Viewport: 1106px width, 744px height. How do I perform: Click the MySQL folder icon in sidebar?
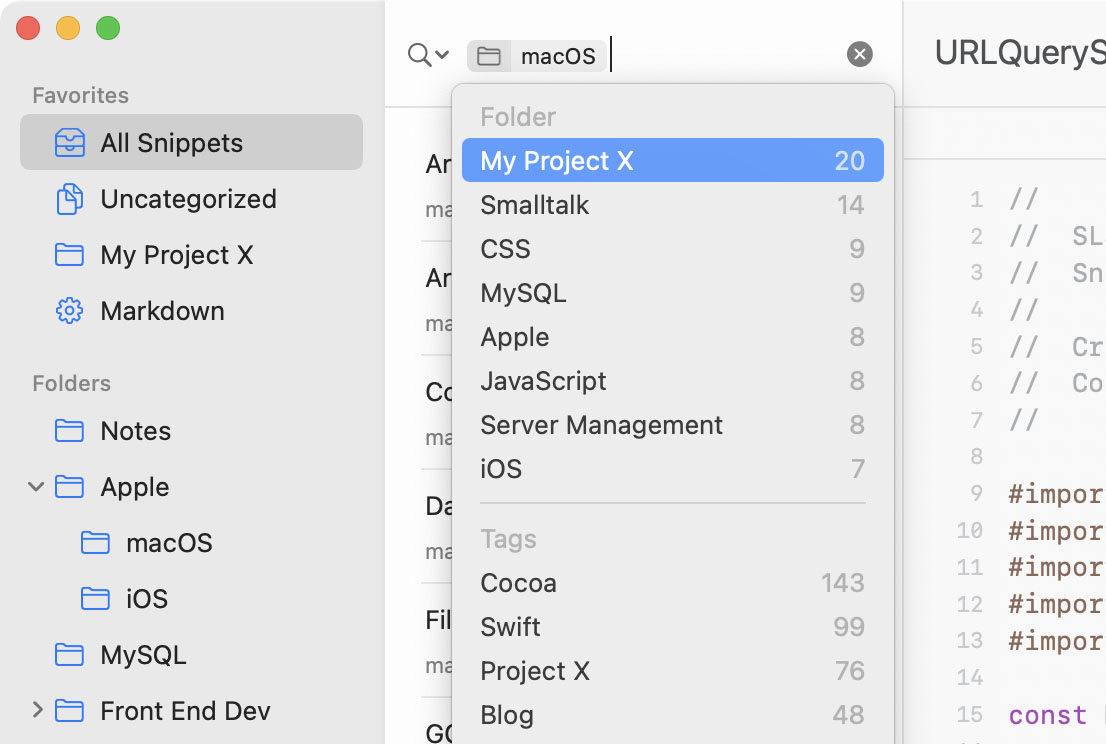click(x=69, y=654)
